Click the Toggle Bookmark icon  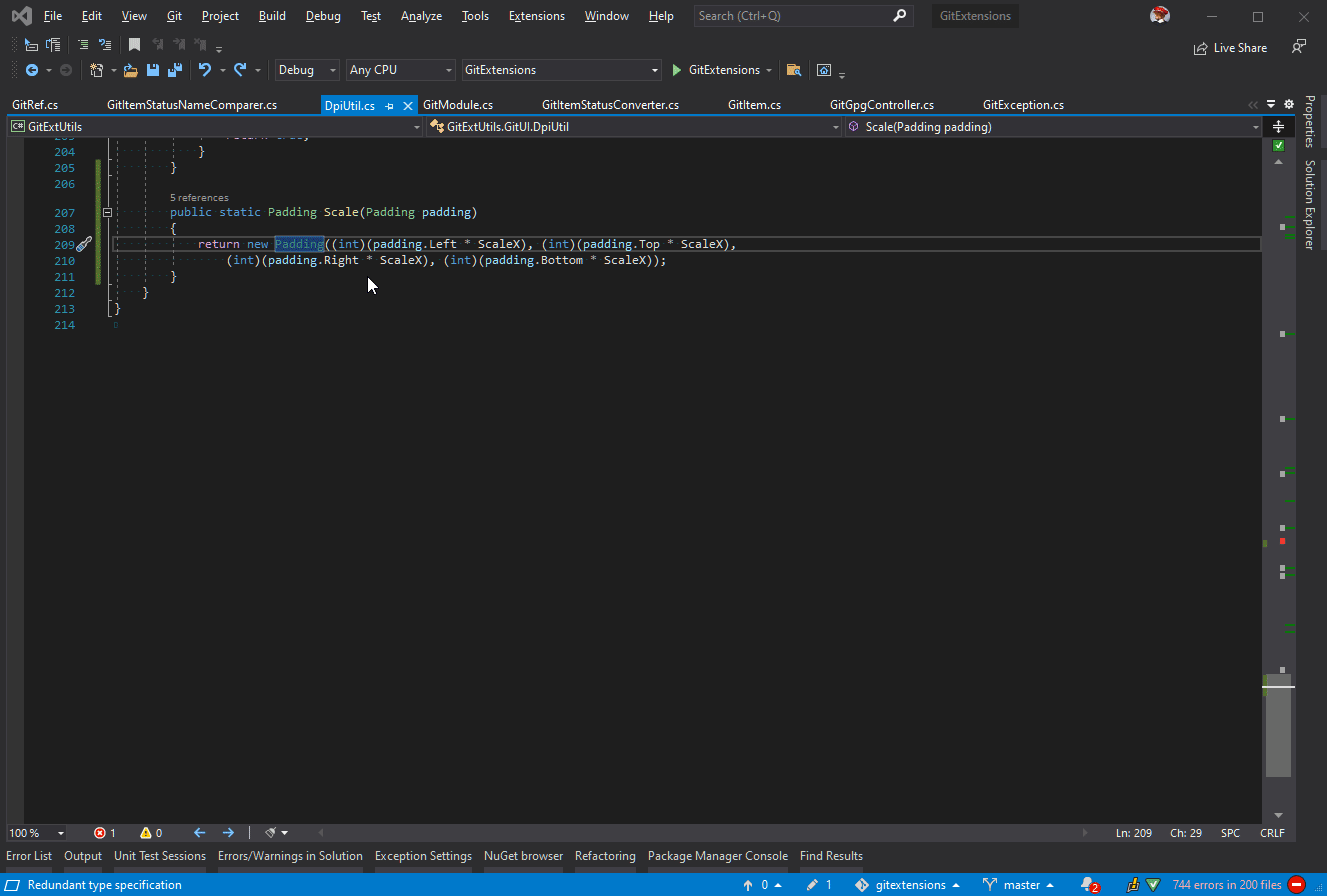pyautogui.click(x=135, y=44)
